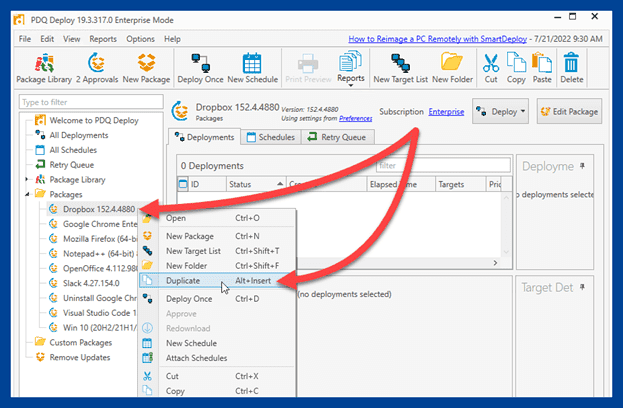Select the Custom Packages folder
Screen dimensions: 623x408
[73, 342]
